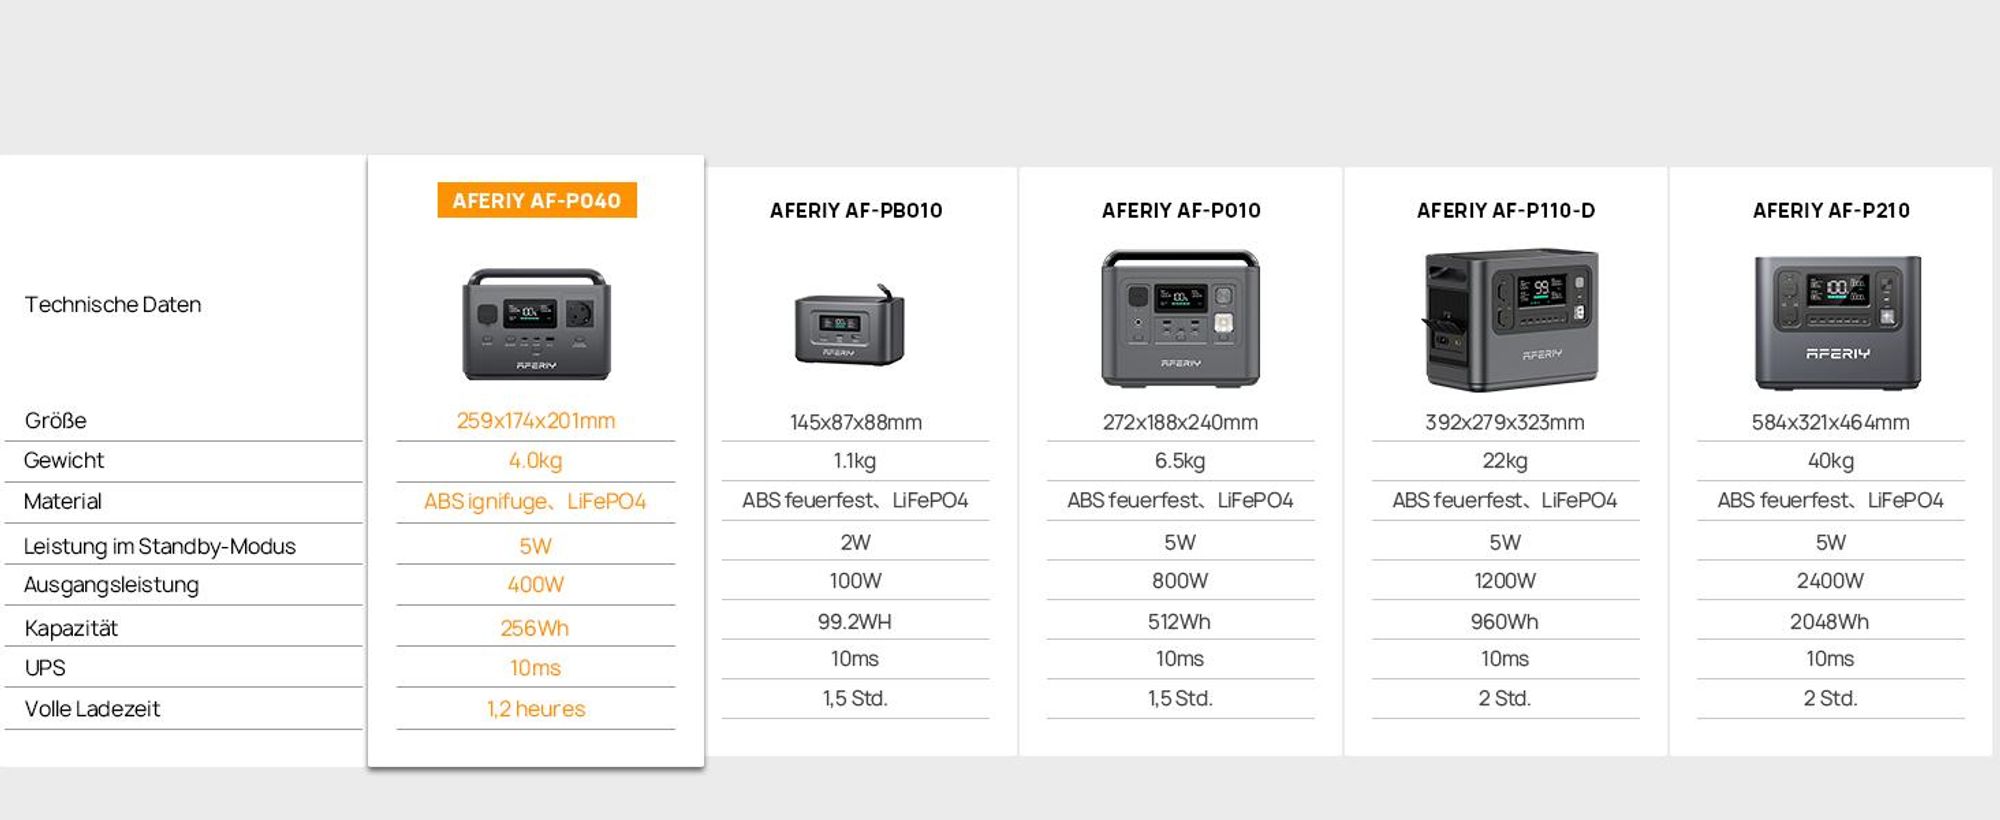Image resolution: width=2000 pixels, height=820 pixels.
Task: Select the AF-P110-D standby value "5W"
Action: (1505, 542)
